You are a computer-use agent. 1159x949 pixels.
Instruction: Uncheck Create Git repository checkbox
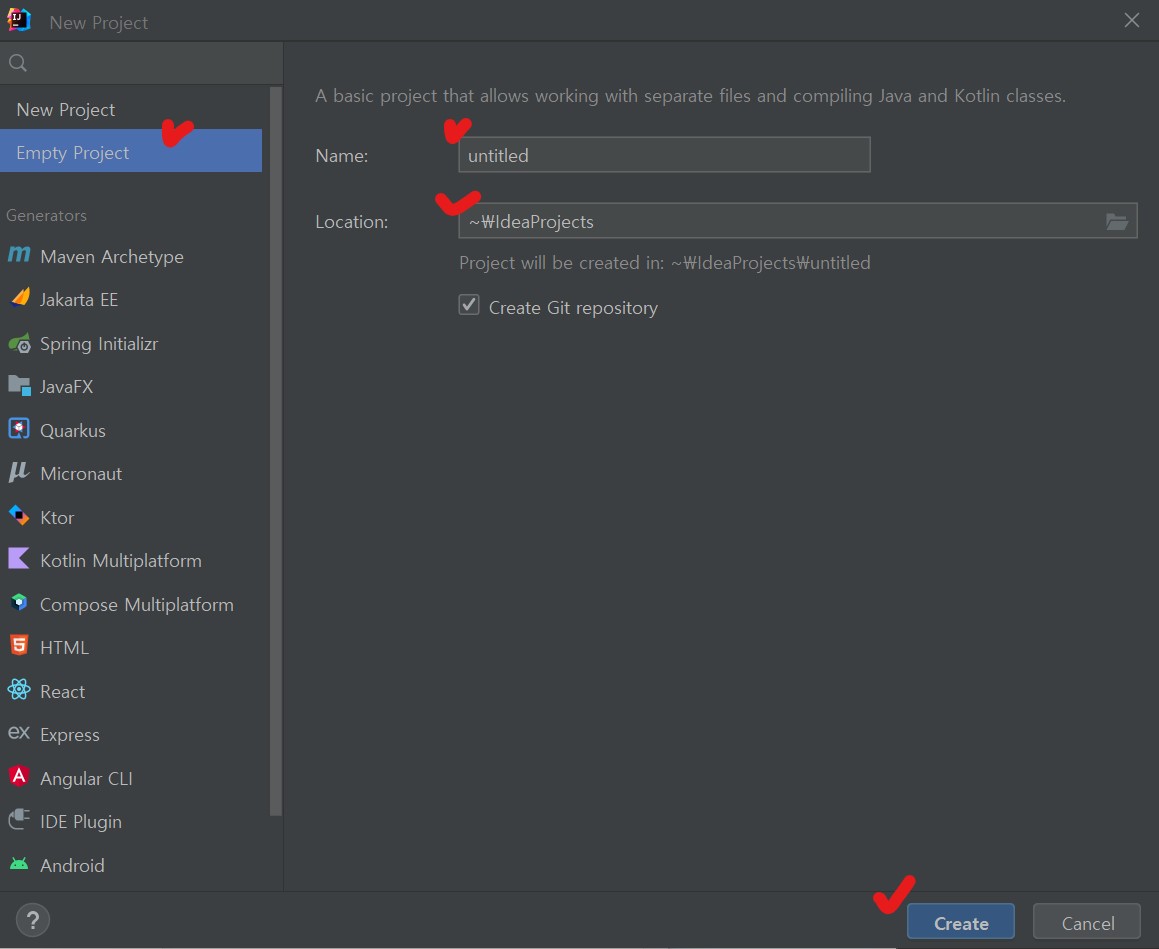(x=469, y=305)
